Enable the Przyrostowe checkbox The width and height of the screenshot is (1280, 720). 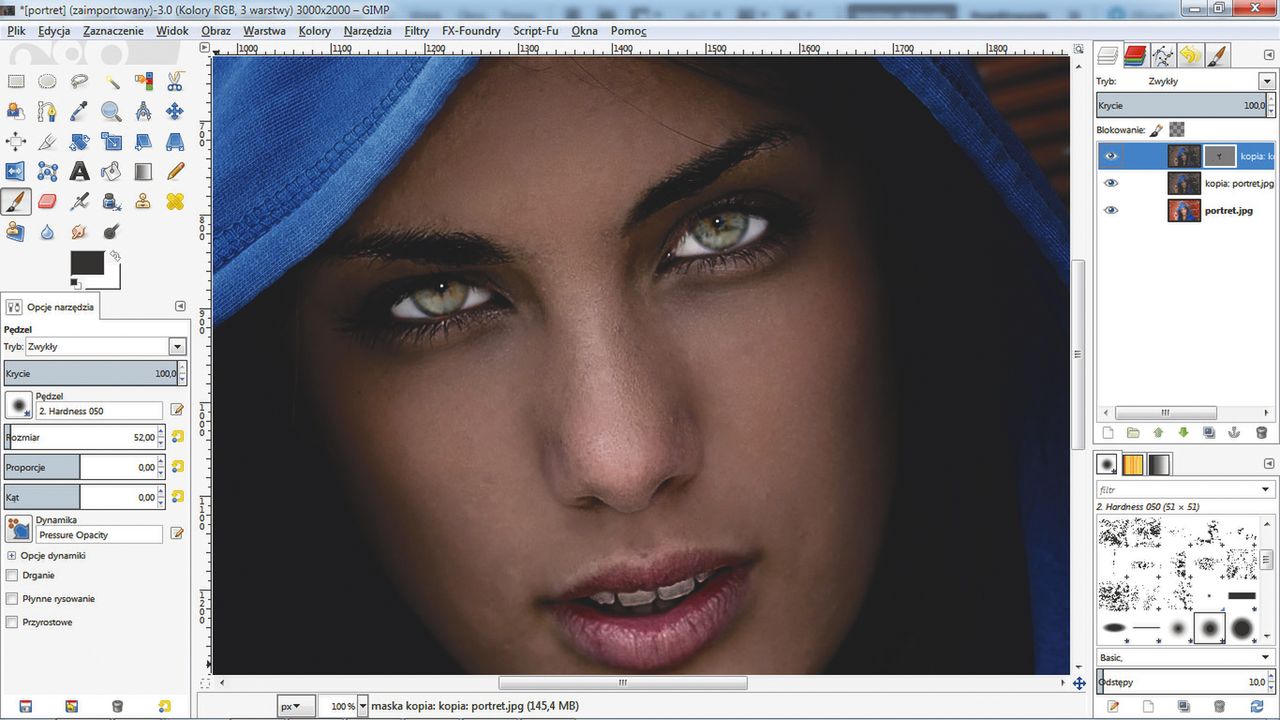[12, 622]
